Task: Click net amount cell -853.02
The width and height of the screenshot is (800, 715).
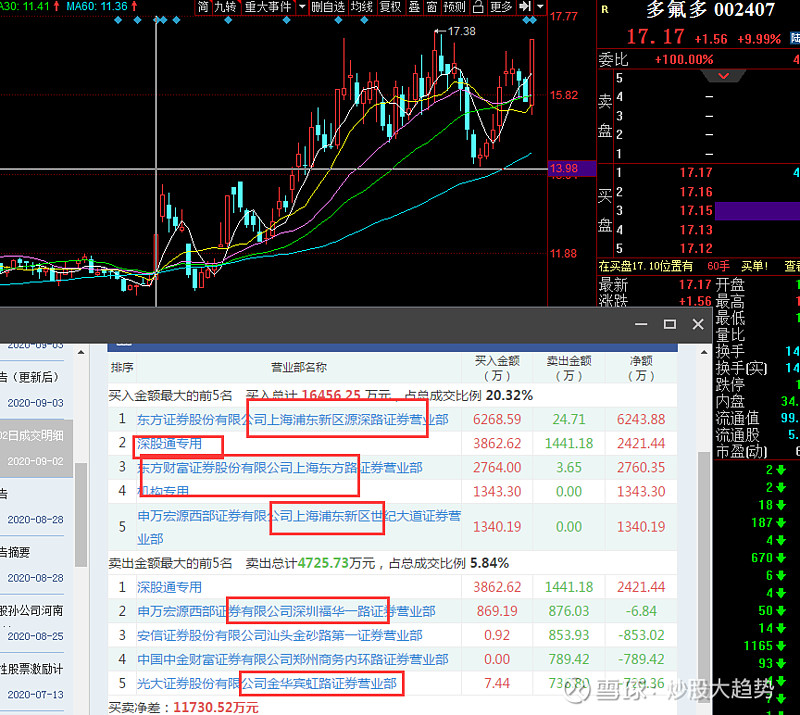Action: (641, 635)
